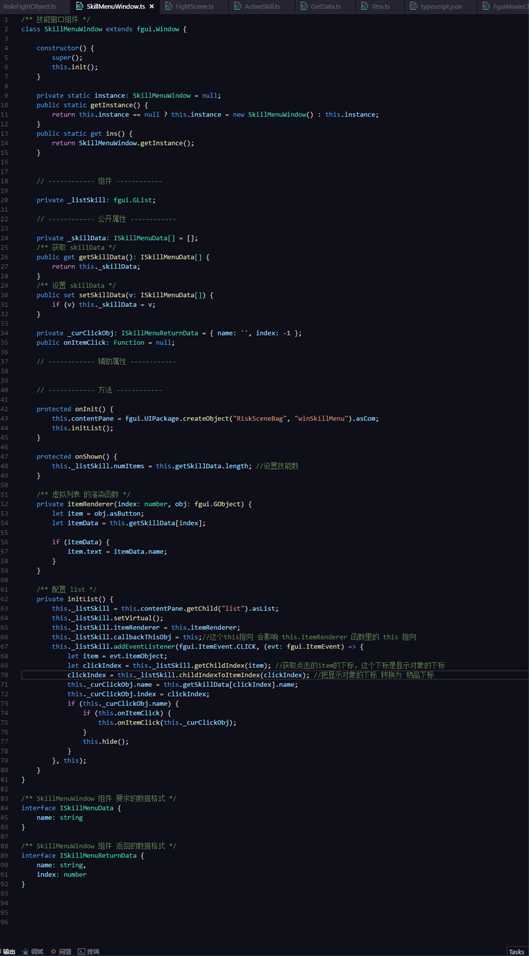Click 'this._listSkill.setVirtual();' line
Viewport: 529px width, 956px height.
[107, 618]
